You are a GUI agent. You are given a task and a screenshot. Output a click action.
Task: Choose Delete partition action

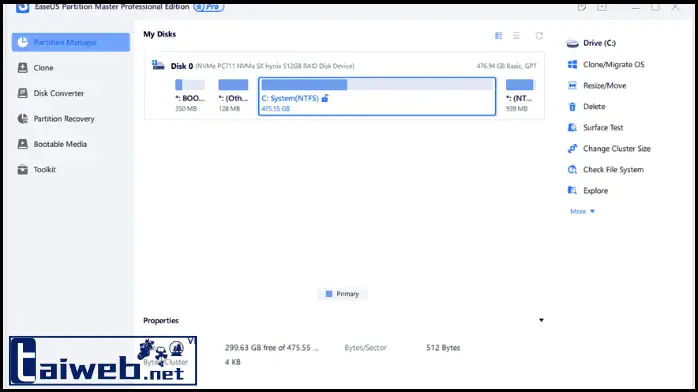594,107
